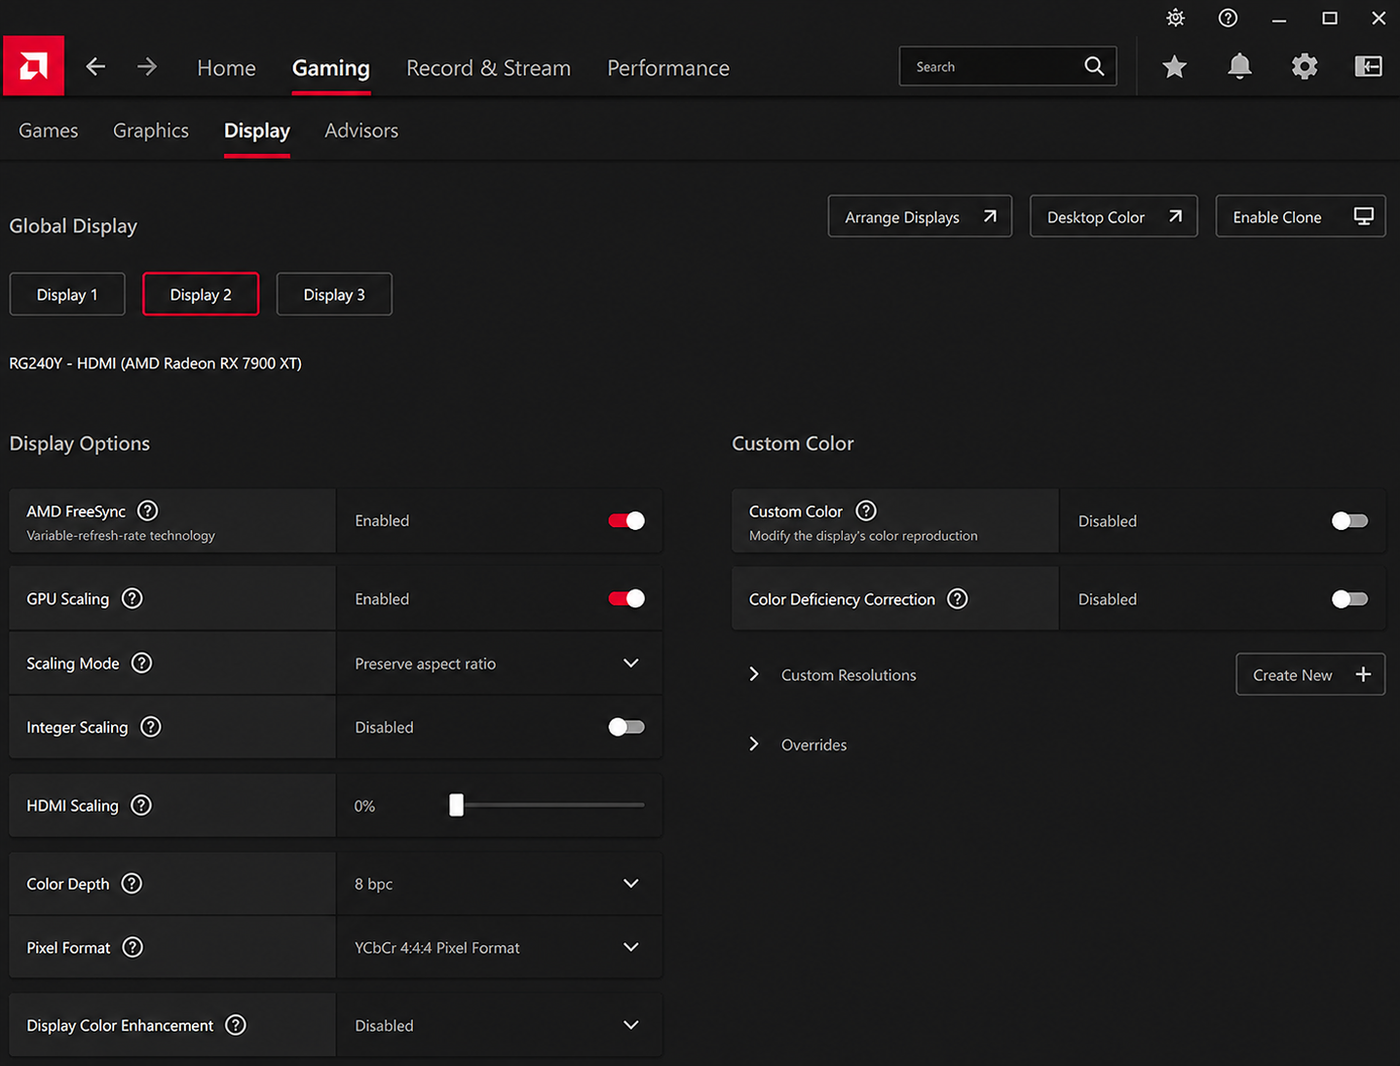Click the search magnifier icon
This screenshot has height=1066, width=1400.
coord(1094,66)
